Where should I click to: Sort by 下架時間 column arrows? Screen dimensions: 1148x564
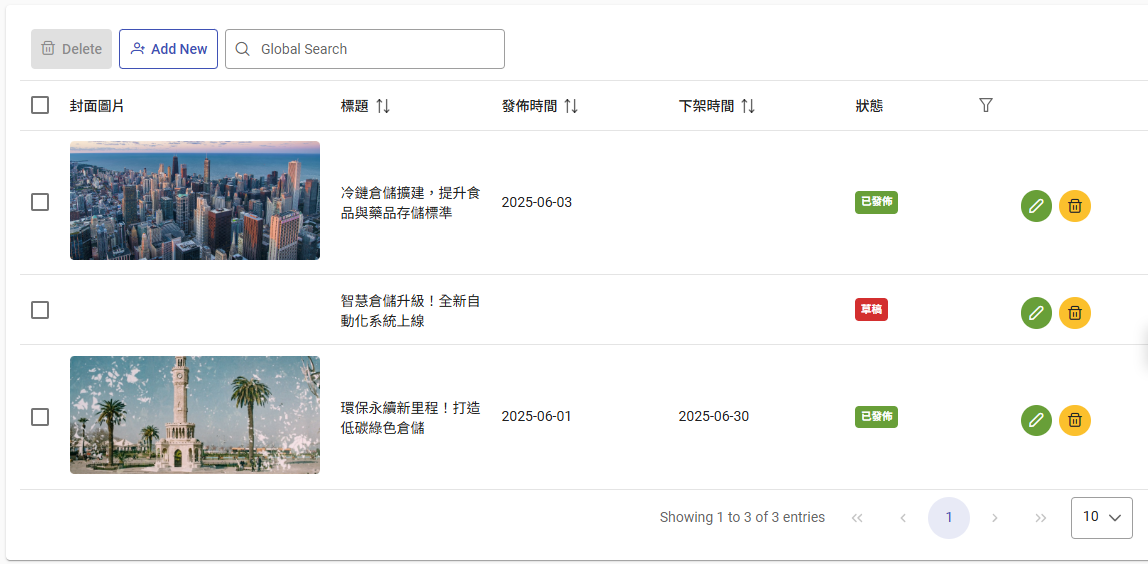pos(748,106)
